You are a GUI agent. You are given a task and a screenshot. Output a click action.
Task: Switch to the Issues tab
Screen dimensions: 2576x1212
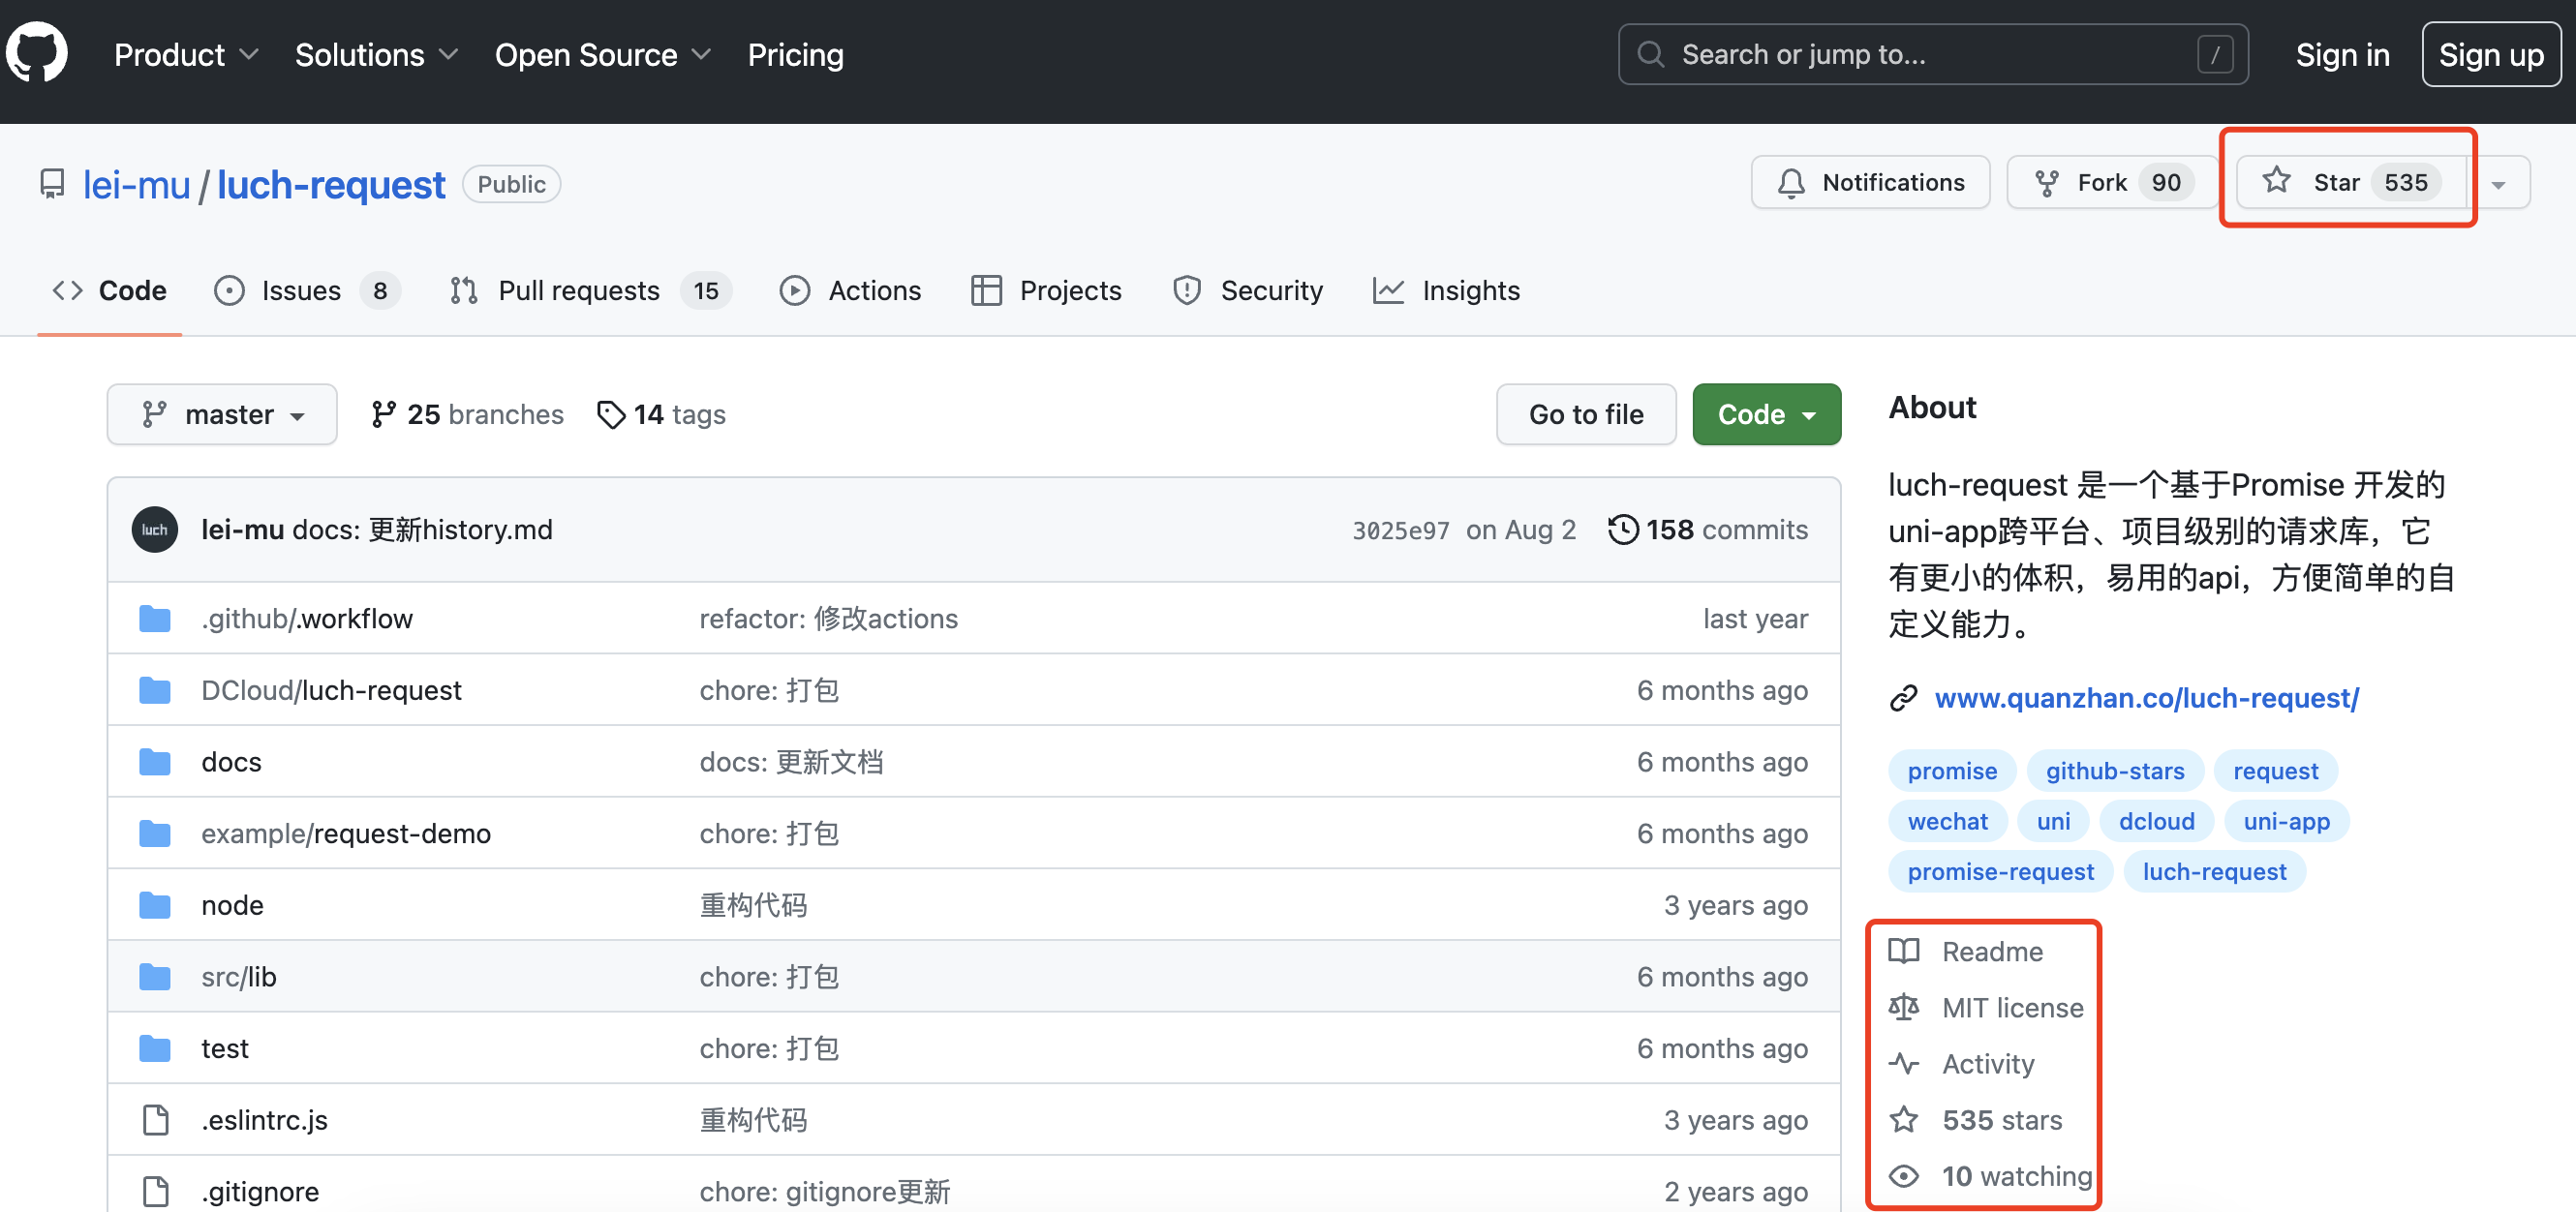point(306,290)
